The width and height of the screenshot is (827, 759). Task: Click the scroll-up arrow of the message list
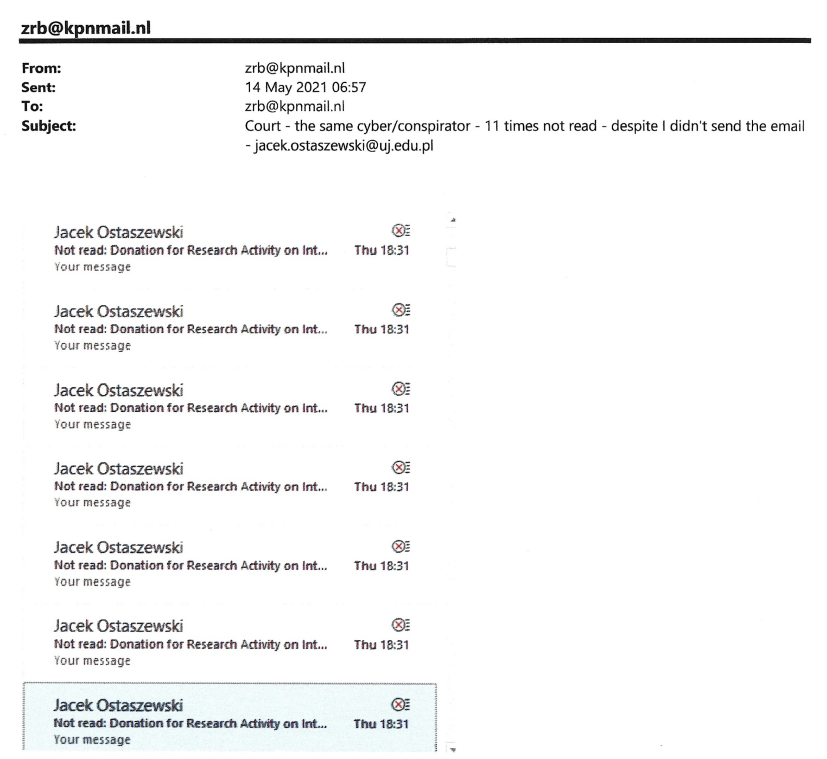coord(453,219)
